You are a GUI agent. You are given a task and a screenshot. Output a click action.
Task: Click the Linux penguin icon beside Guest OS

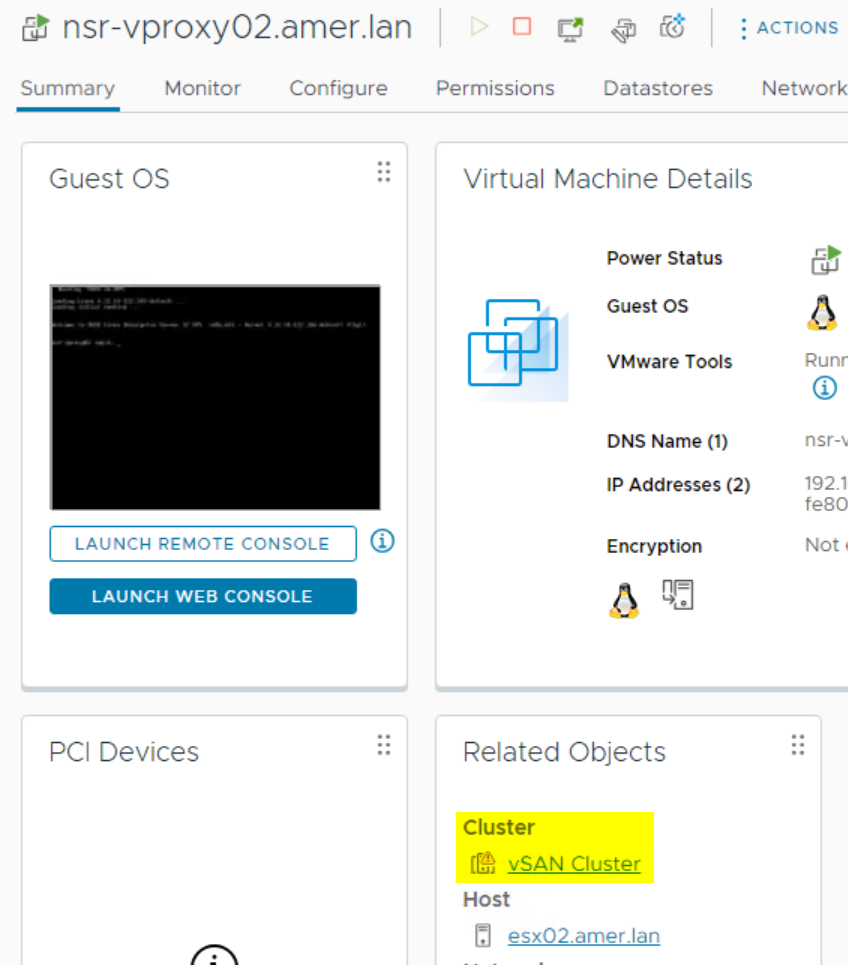coord(823,313)
